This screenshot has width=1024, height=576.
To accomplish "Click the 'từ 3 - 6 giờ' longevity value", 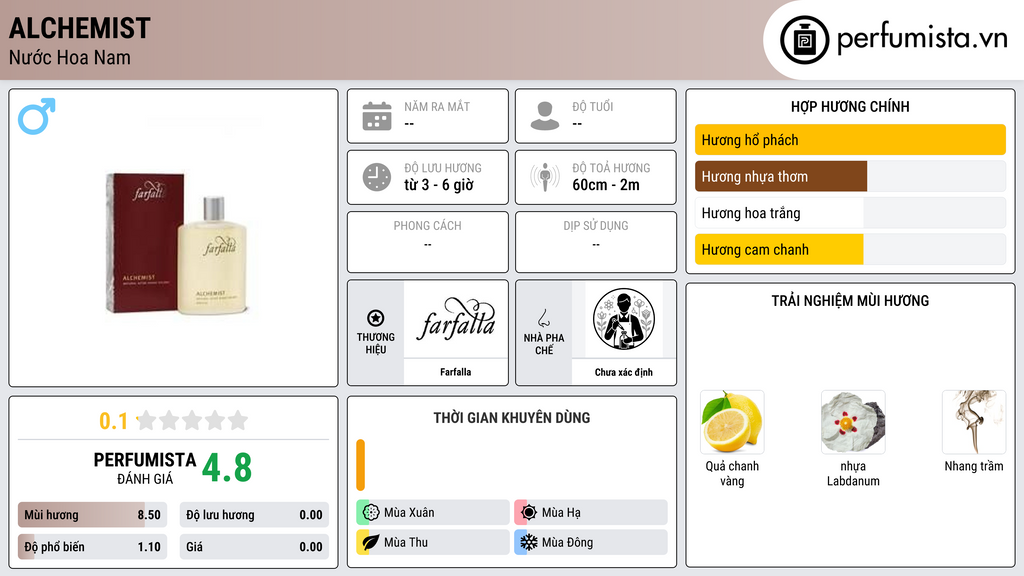I will [x=439, y=185].
